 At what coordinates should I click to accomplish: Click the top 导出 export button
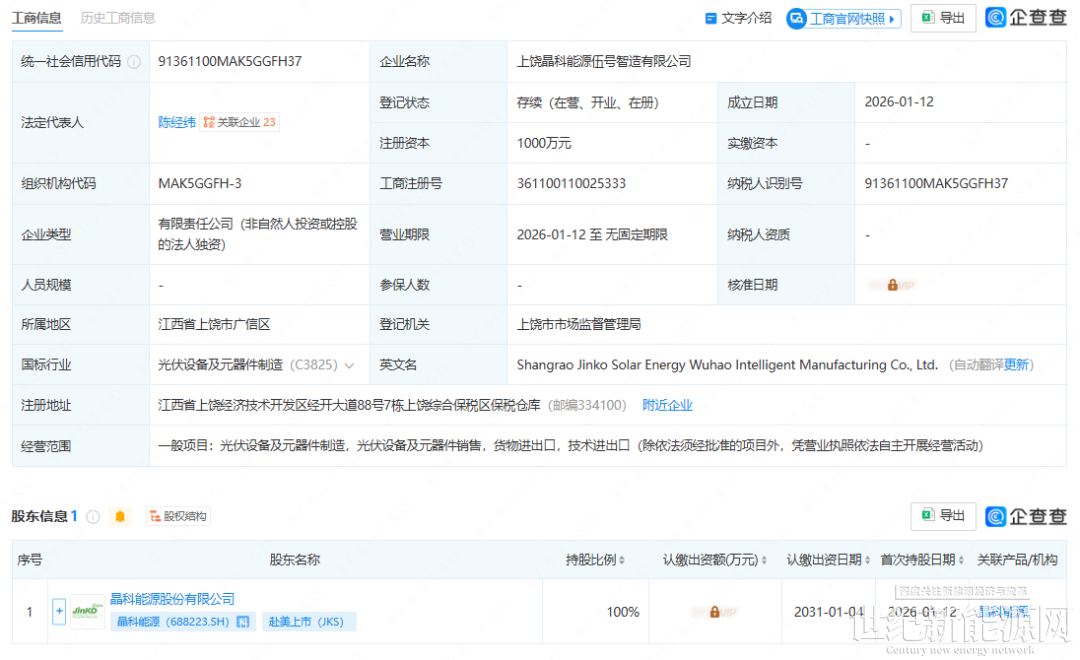click(943, 18)
